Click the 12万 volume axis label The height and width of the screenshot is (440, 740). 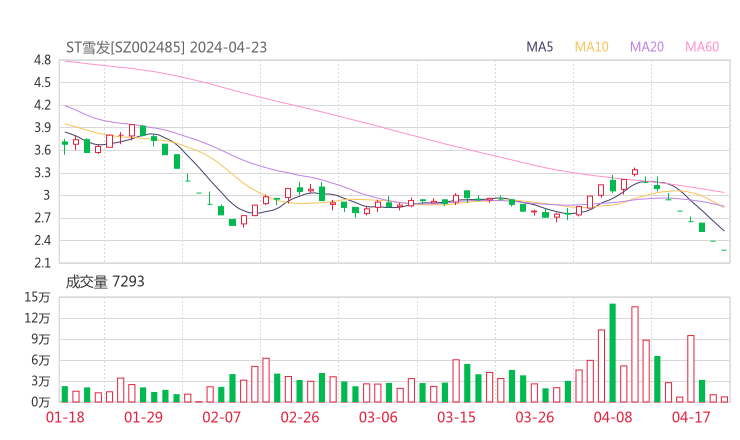coord(37,318)
